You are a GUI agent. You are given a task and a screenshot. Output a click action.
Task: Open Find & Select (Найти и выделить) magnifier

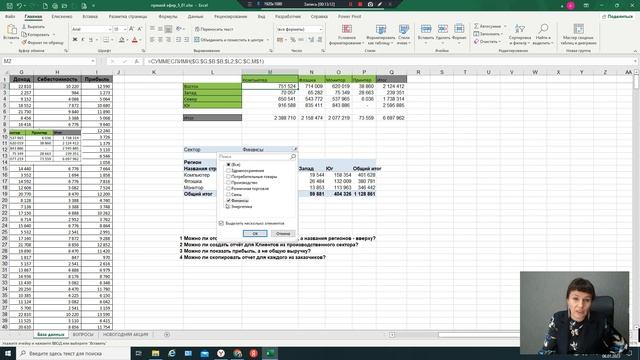[x=543, y=34]
